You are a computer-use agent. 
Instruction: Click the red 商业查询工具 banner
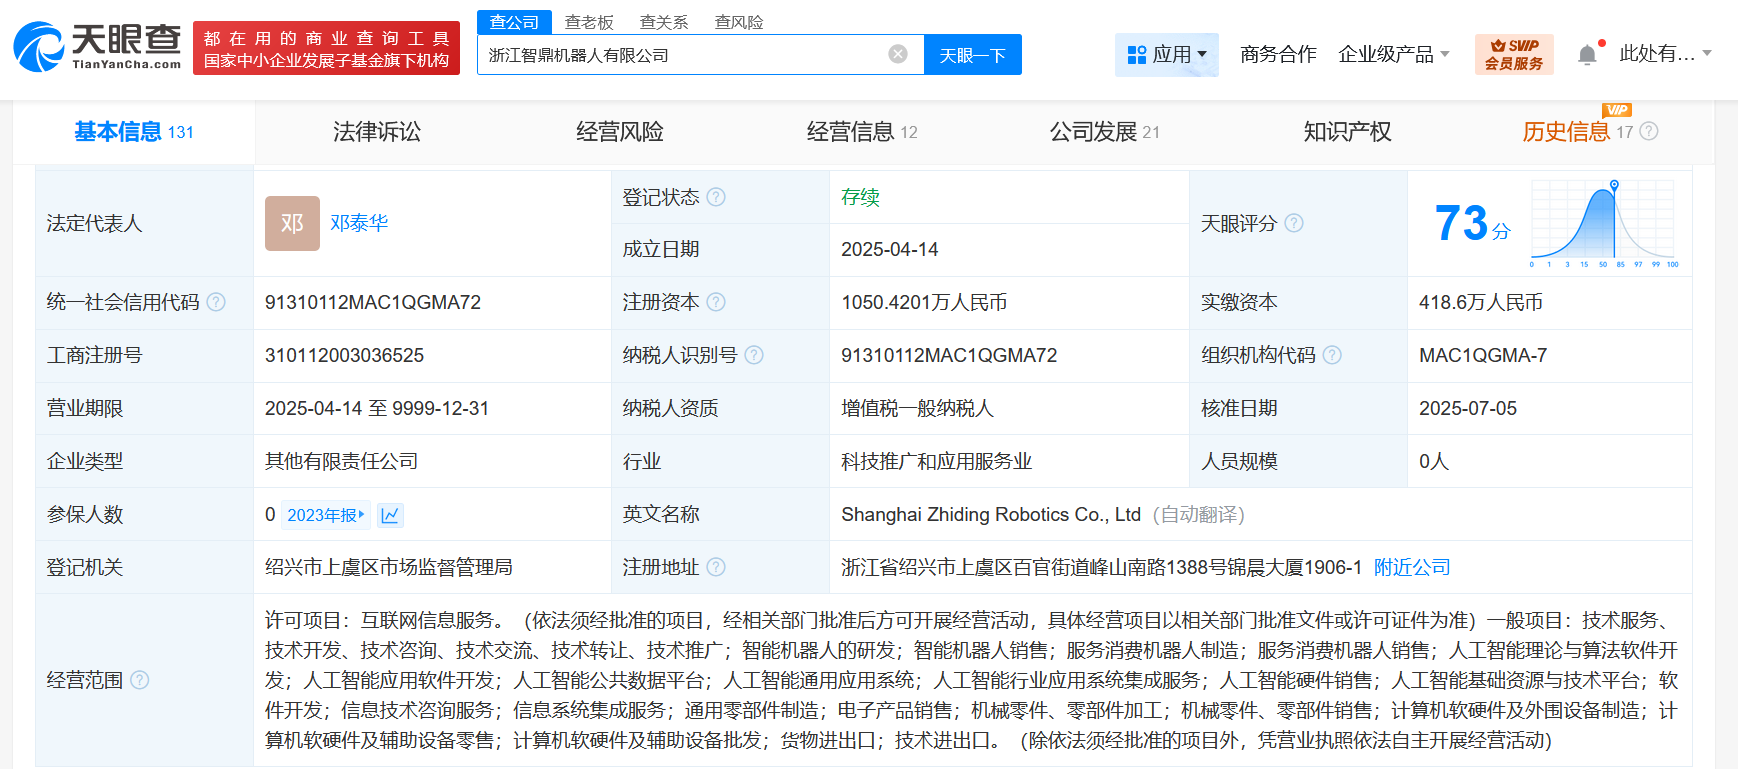[x=326, y=48]
